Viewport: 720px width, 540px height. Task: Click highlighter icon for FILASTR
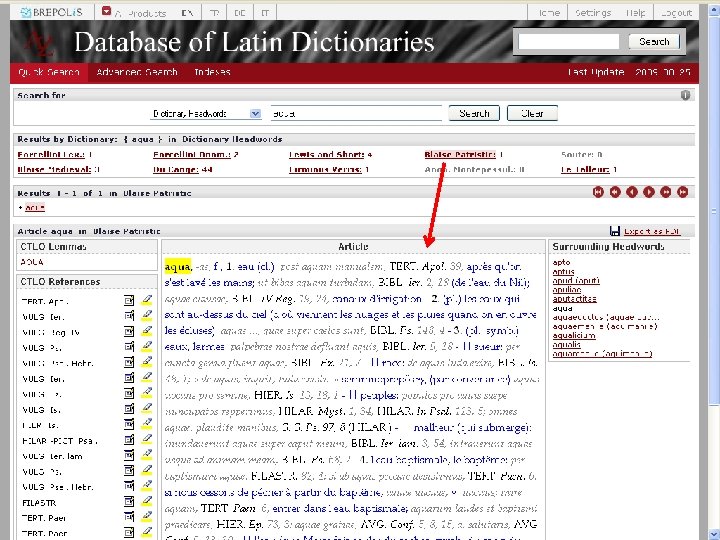tap(146, 502)
